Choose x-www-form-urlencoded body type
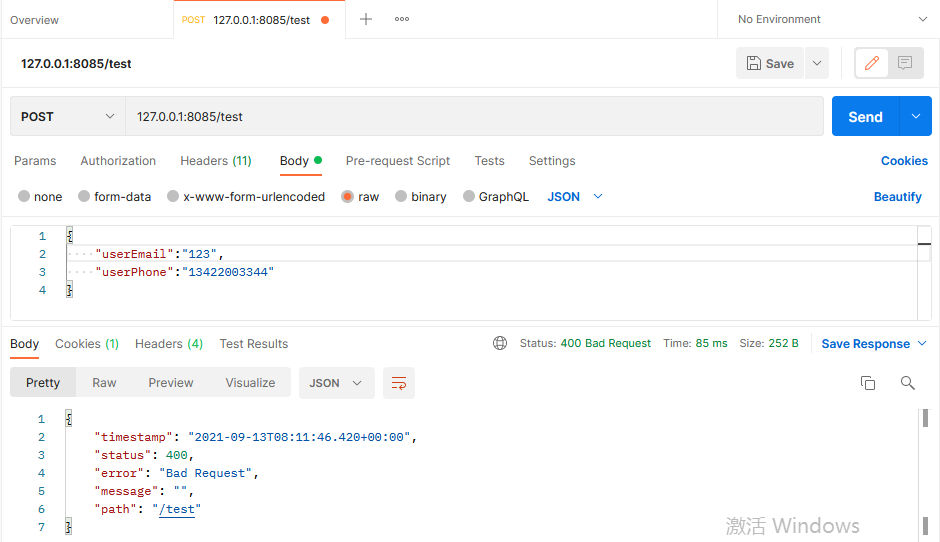This screenshot has height=542, width=940. (x=173, y=196)
